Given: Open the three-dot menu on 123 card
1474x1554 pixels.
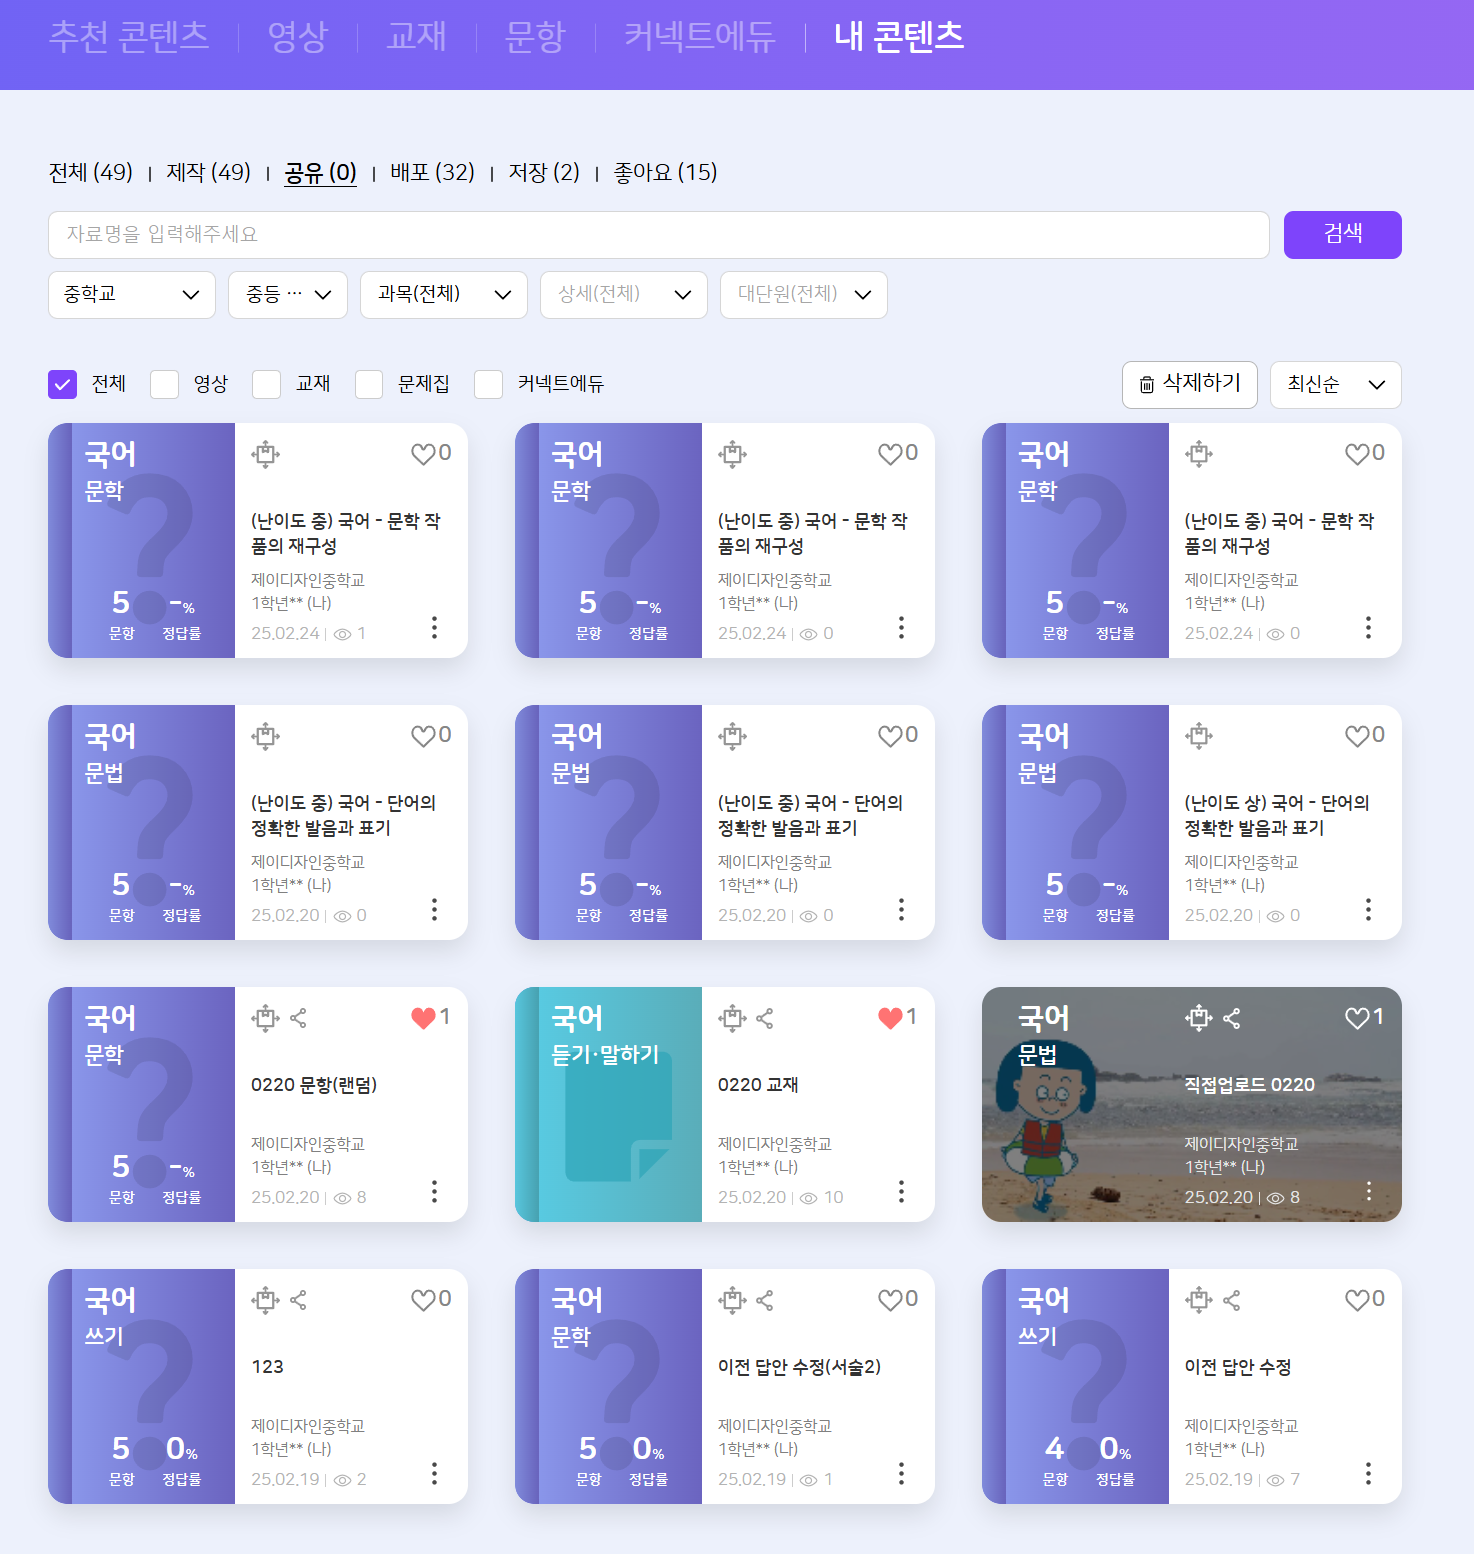Looking at the screenshot, I should 434,1473.
